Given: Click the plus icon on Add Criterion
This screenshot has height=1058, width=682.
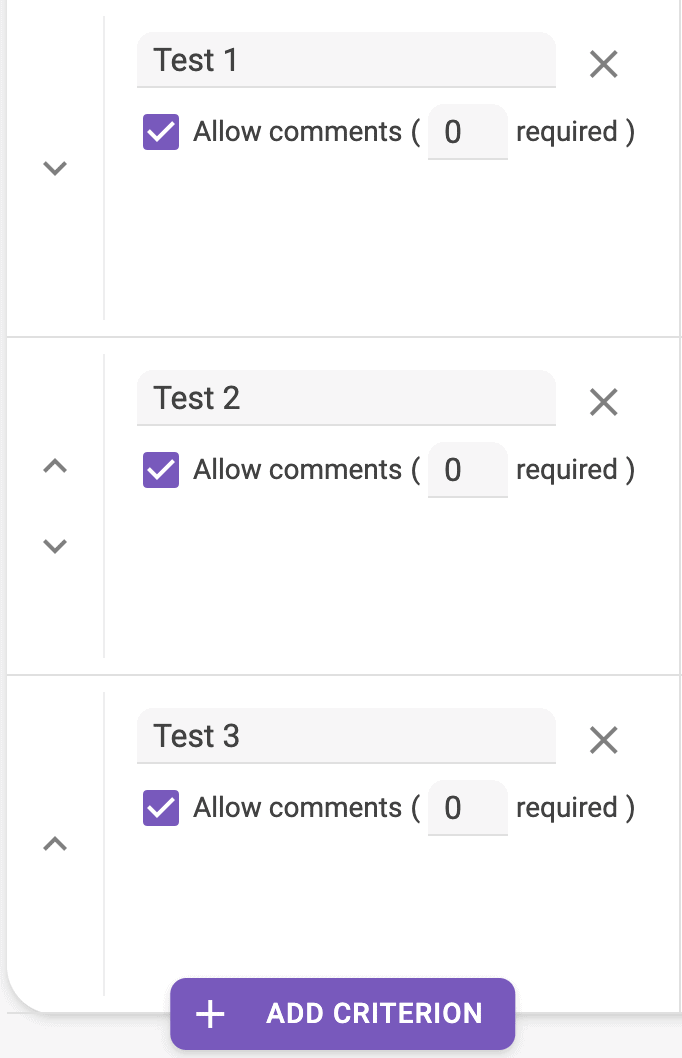Looking at the screenshot, I should [x=209, y=1013].
